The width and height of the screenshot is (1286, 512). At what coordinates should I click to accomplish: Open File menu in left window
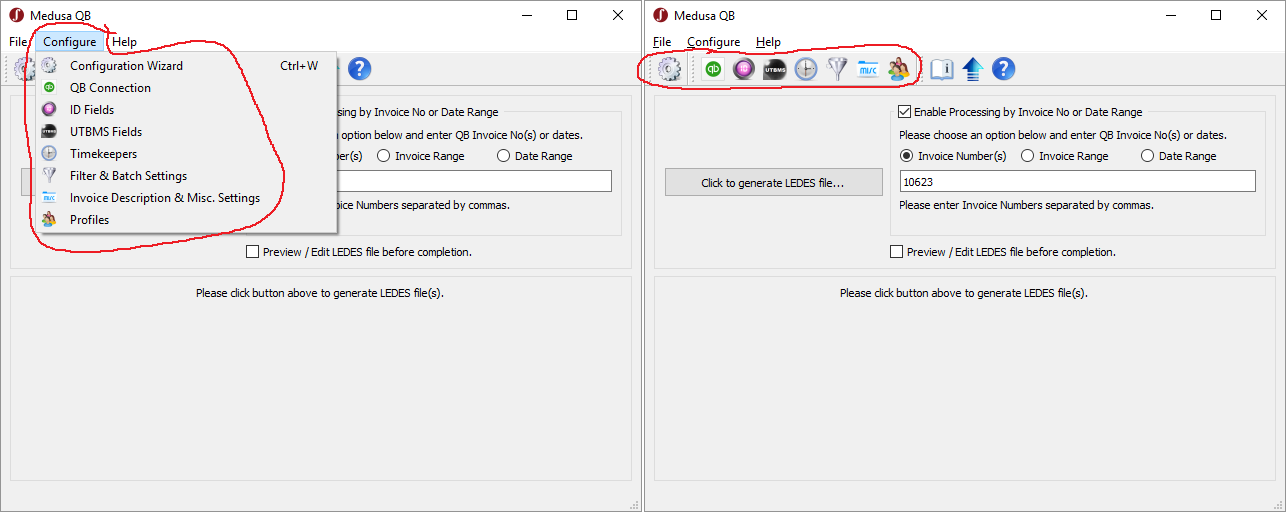point(18,42)
